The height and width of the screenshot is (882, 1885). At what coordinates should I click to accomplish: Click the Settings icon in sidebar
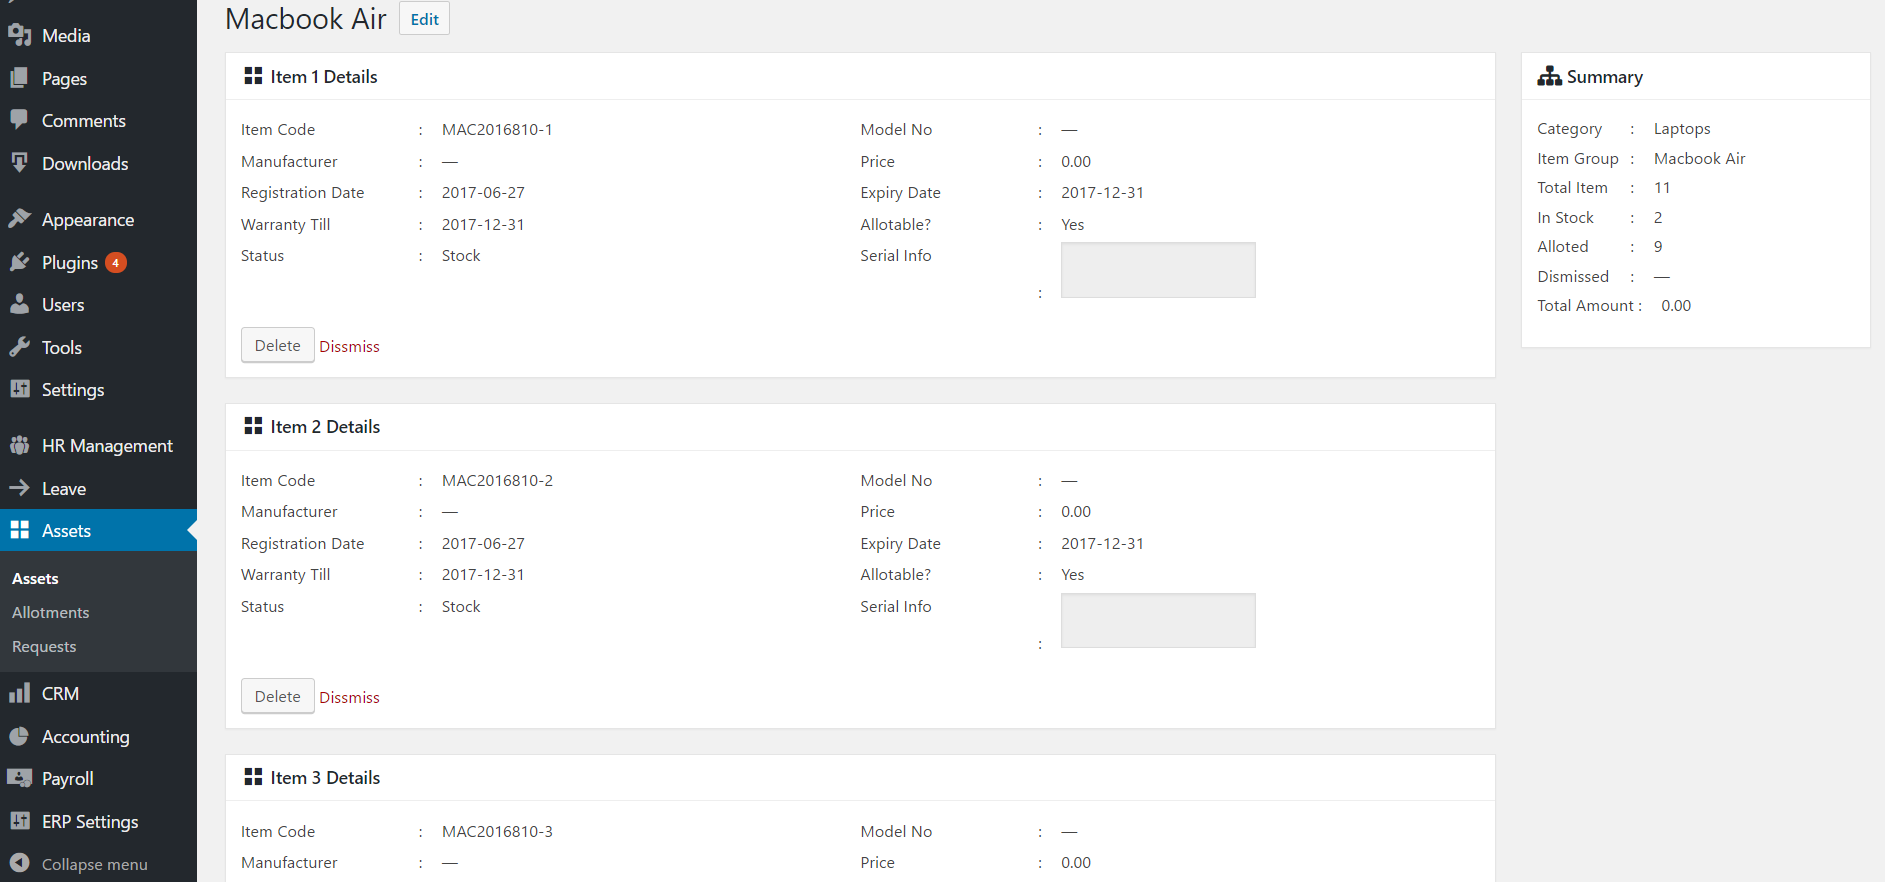(x=19, y=389)
